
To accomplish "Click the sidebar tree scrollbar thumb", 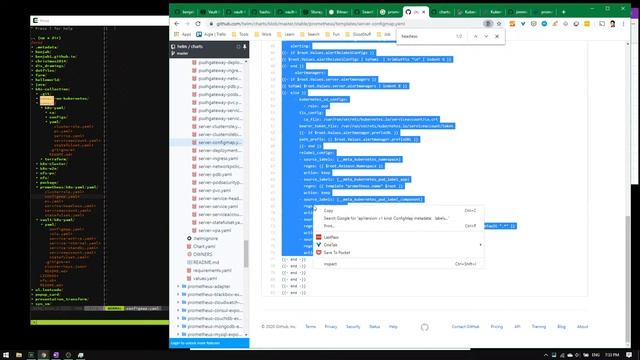I will [246, 253].
